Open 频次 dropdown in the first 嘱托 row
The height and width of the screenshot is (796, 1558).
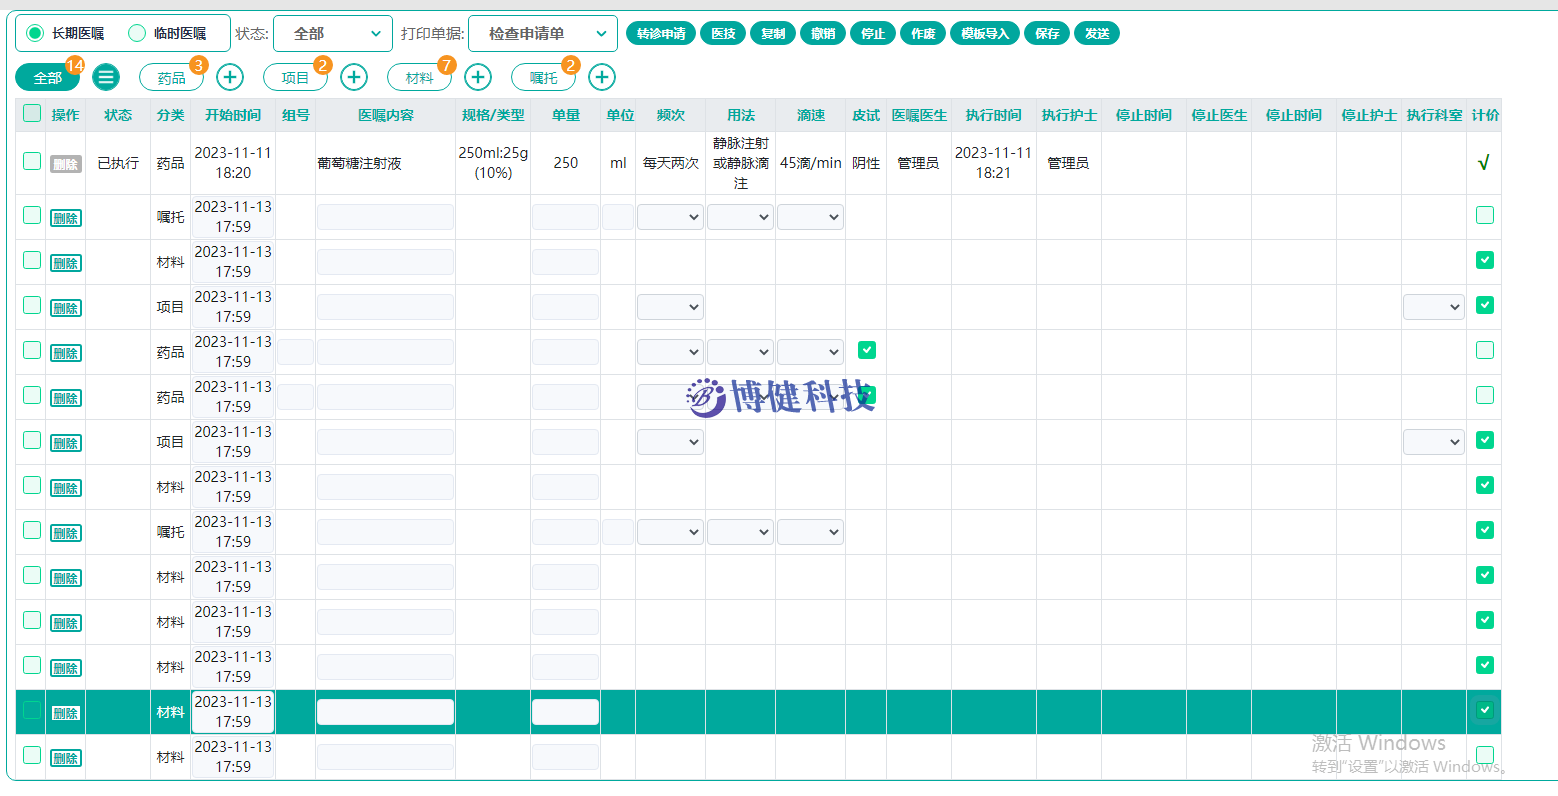tap(670, 217)
